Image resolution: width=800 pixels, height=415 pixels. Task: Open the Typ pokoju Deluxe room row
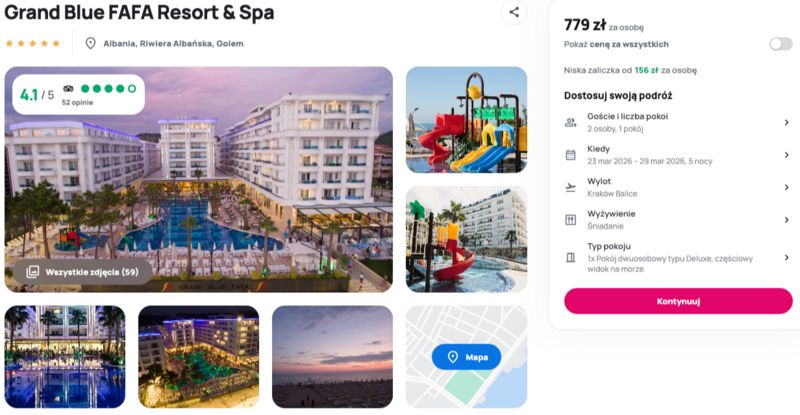pyautogui.click(x=678, y=257)
